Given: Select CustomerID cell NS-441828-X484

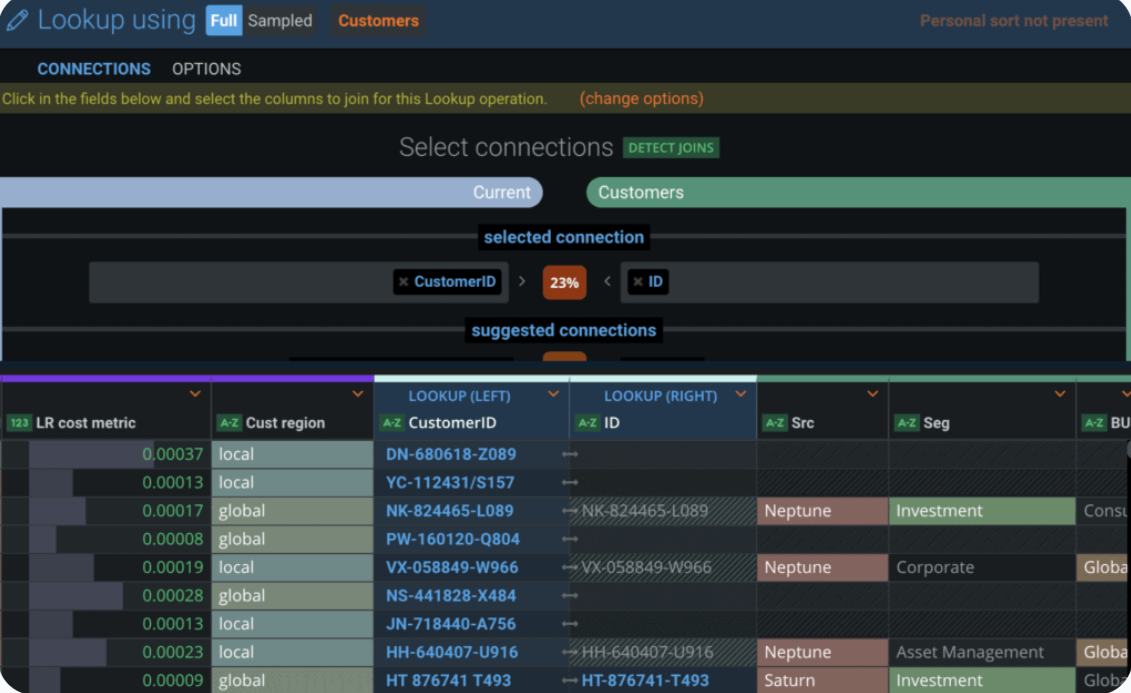Looking at the screenshot, I should click(471, 596).
